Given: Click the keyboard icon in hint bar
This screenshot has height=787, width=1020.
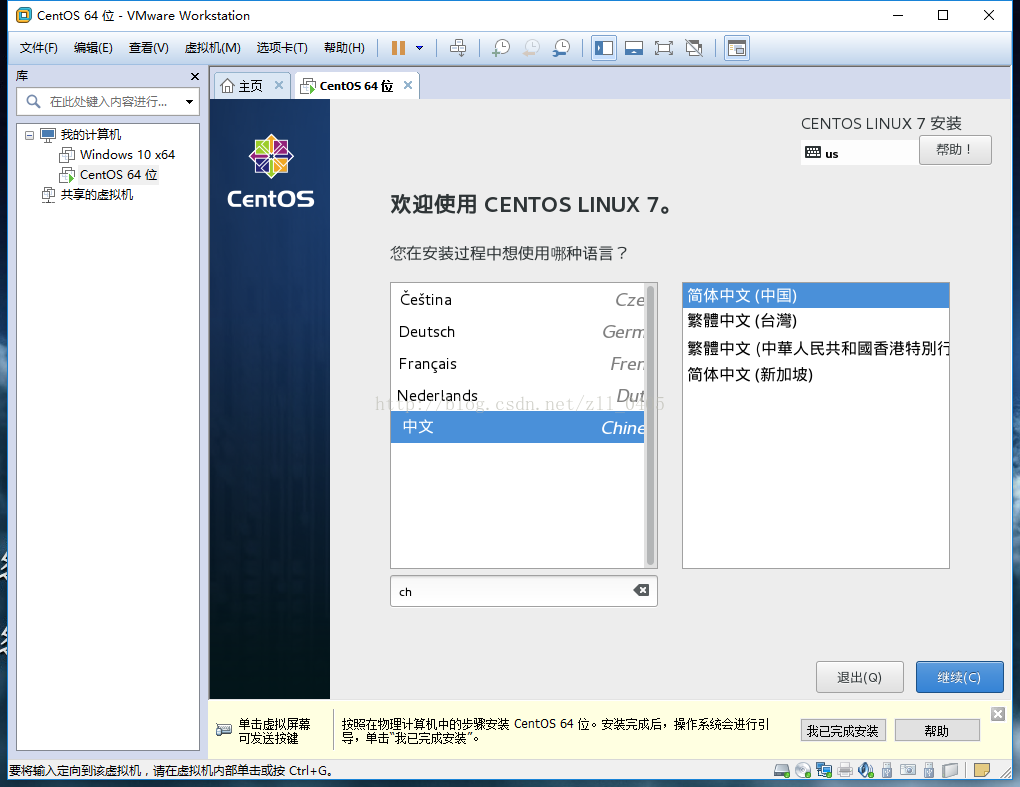Looking at the screenshot, I should click(223, 730).
